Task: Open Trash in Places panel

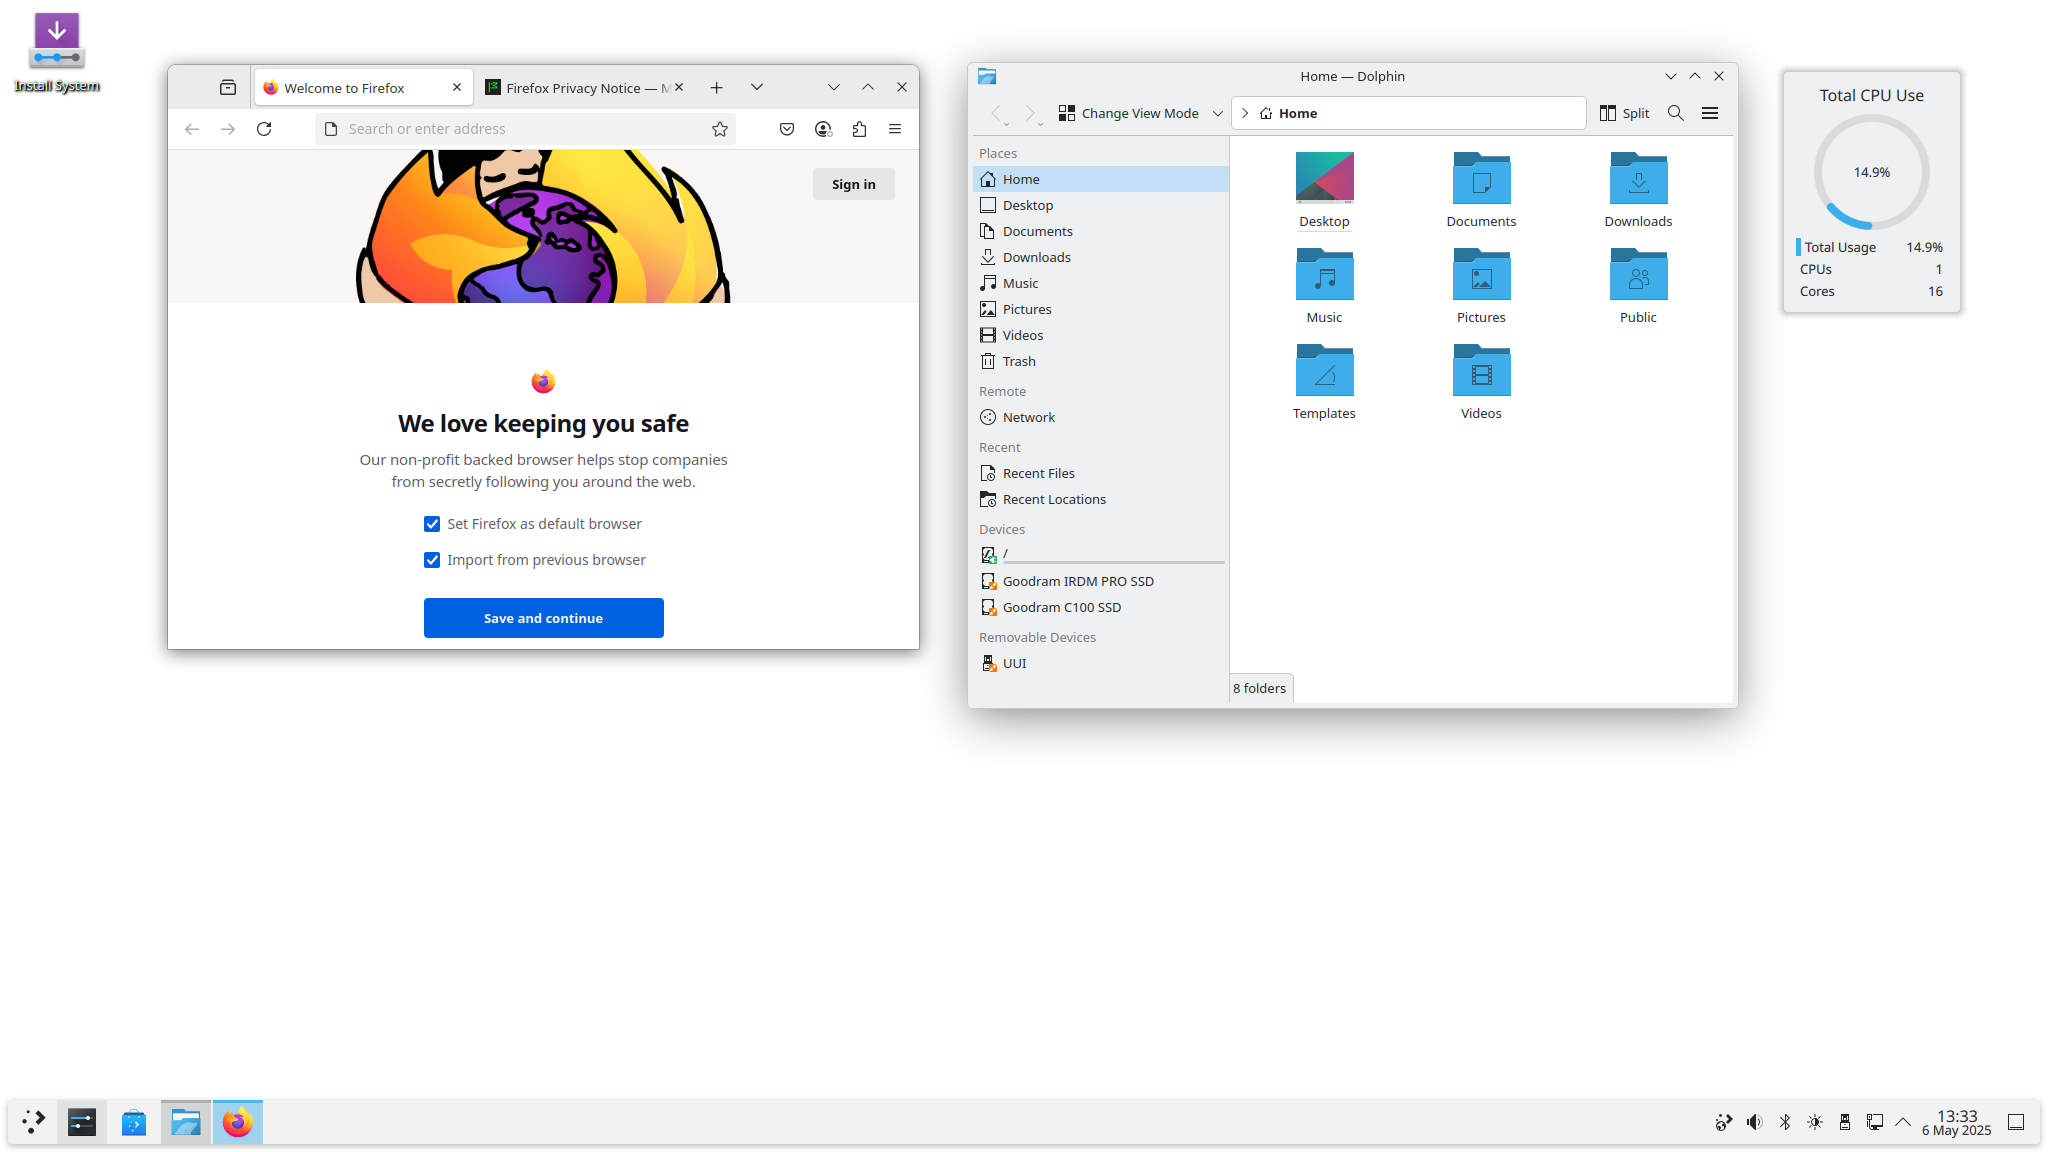Action: (1100, 361)
